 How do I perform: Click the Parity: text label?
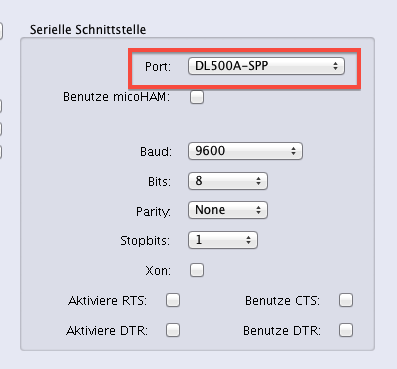pos(153,212)
